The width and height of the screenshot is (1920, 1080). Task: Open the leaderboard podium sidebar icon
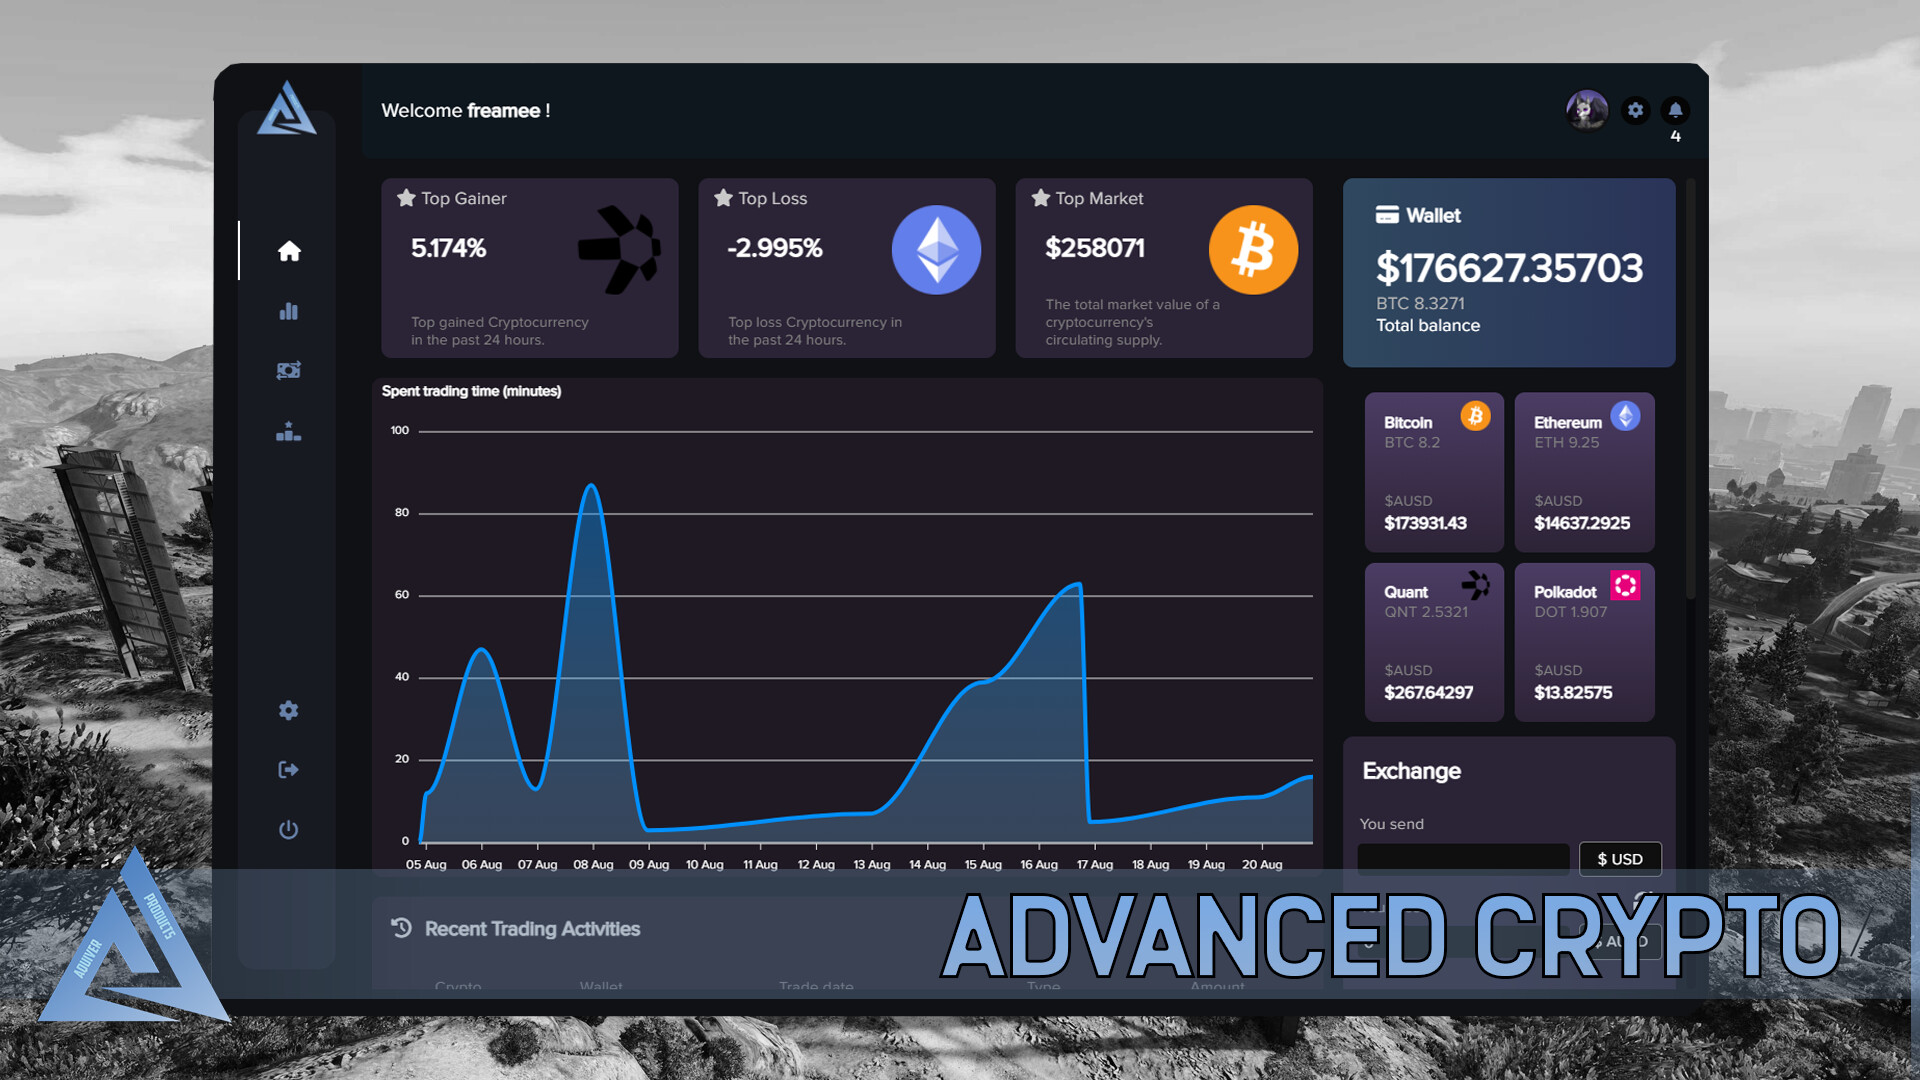point(289,431)
